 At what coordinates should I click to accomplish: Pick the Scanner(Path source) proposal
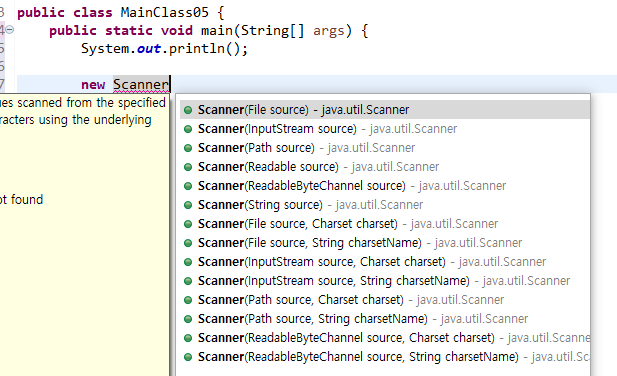[385, 147]
